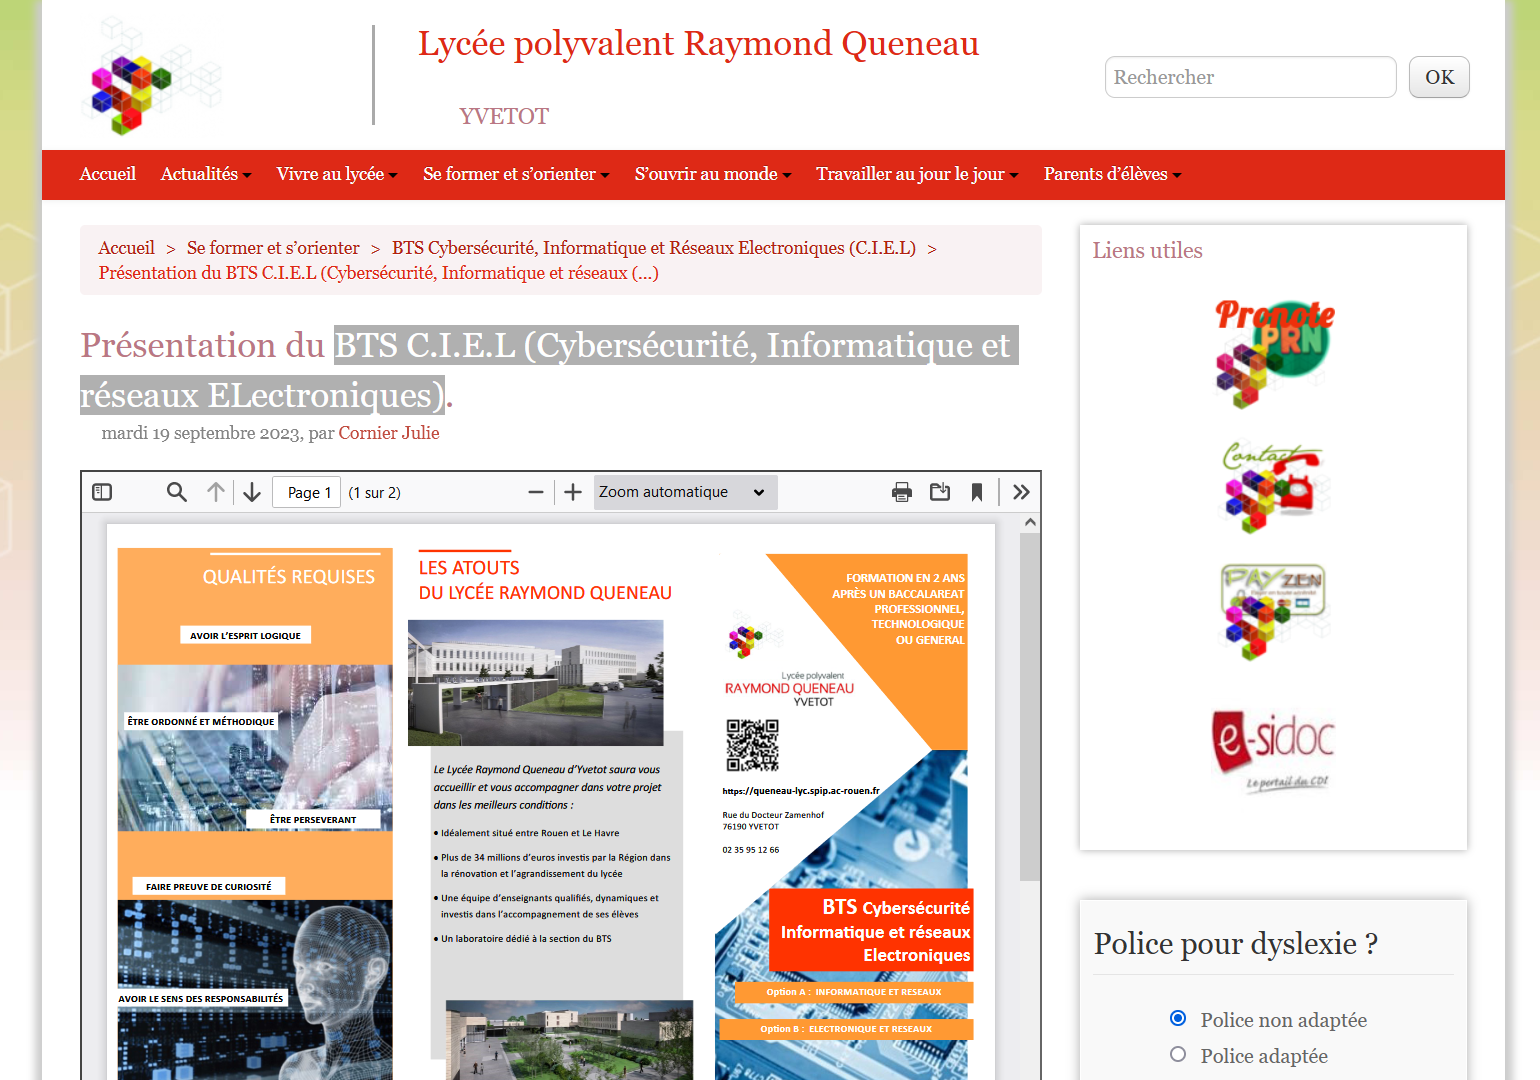Open the PDF find search tool

coord(177,492)
